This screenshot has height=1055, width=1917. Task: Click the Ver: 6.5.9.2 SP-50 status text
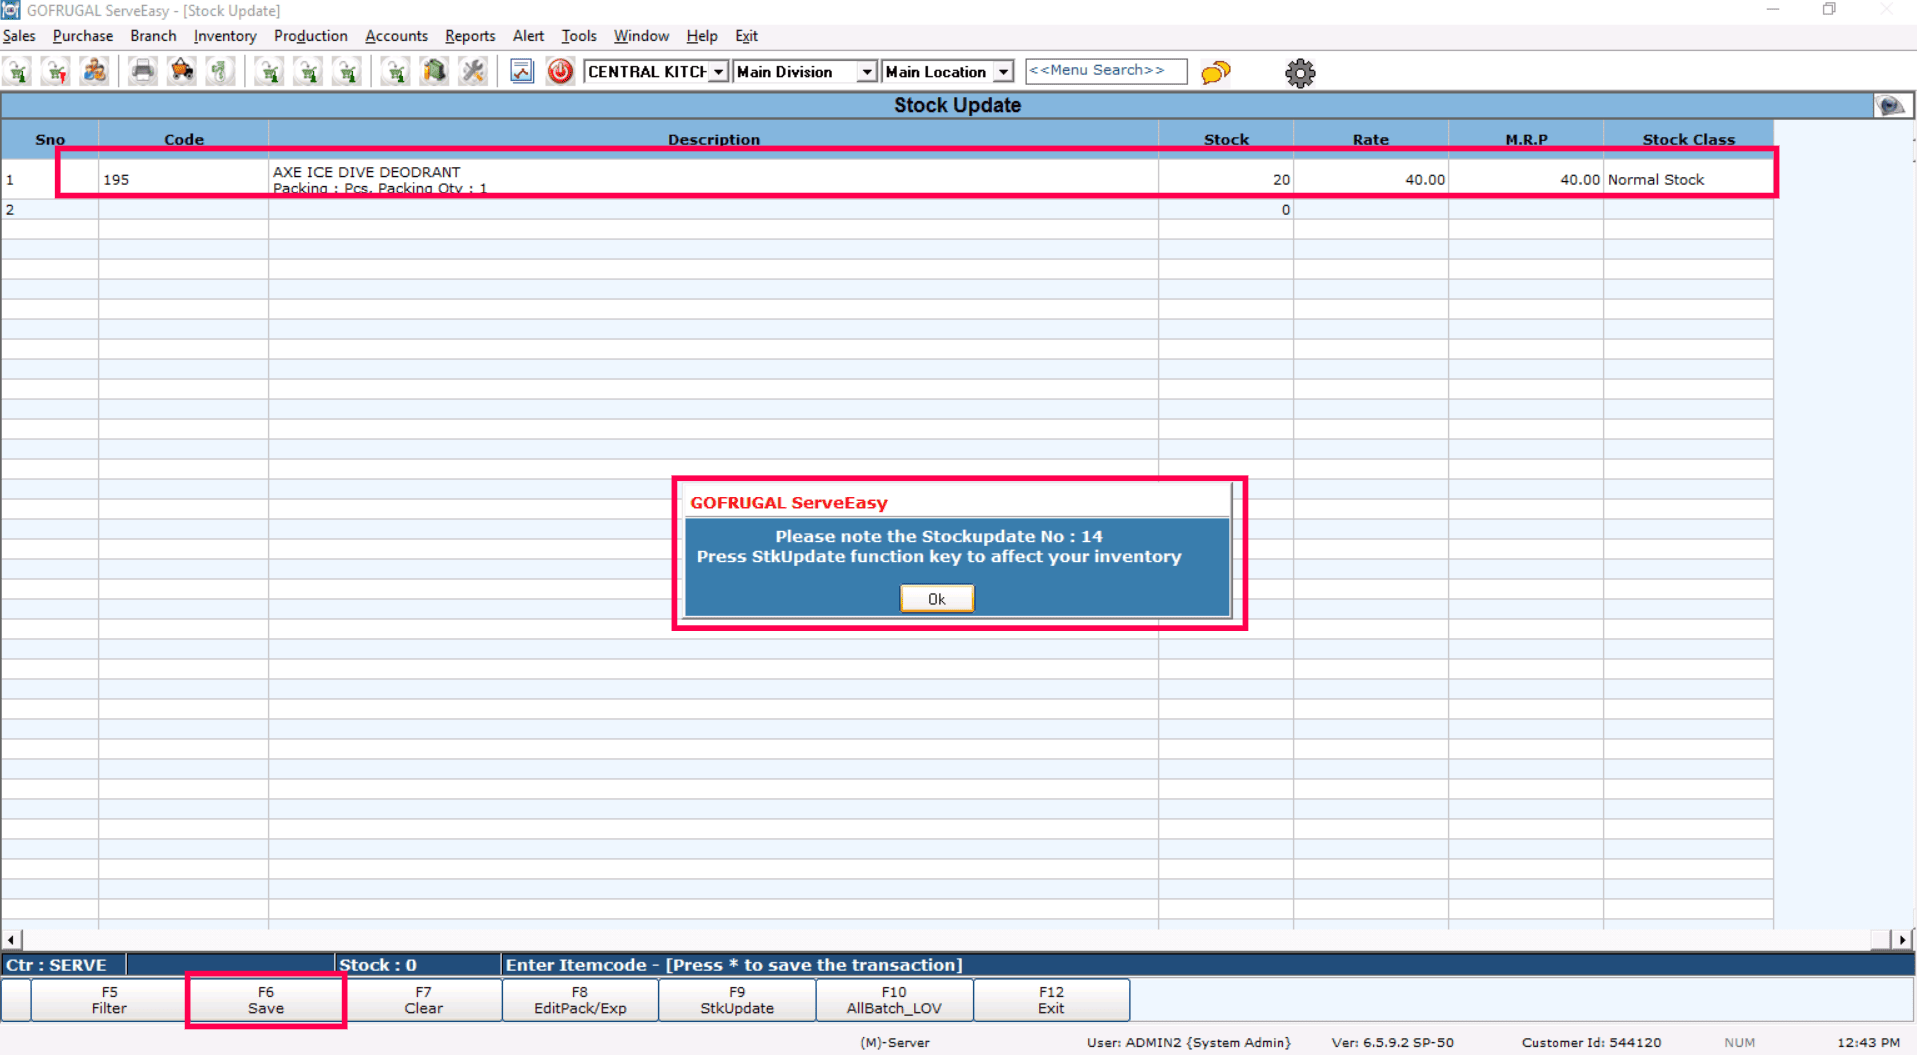[x=1393, y=1042]
